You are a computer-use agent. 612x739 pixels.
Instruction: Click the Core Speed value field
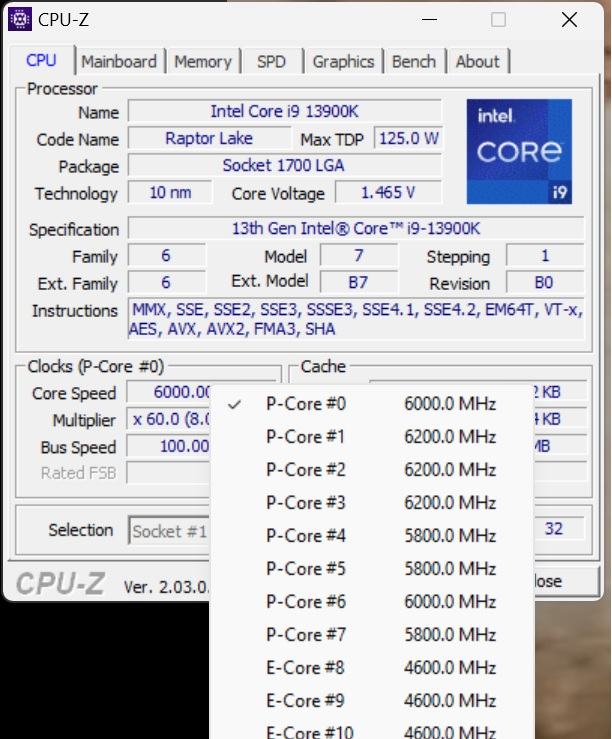pos(169,392)
